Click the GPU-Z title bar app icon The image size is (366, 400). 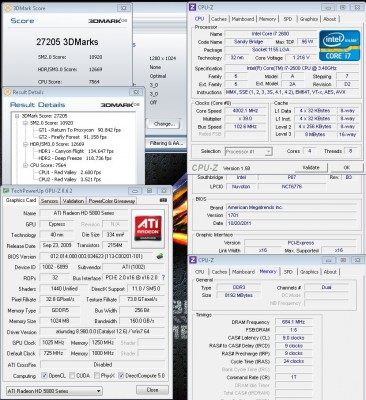[x=6, y=191]
